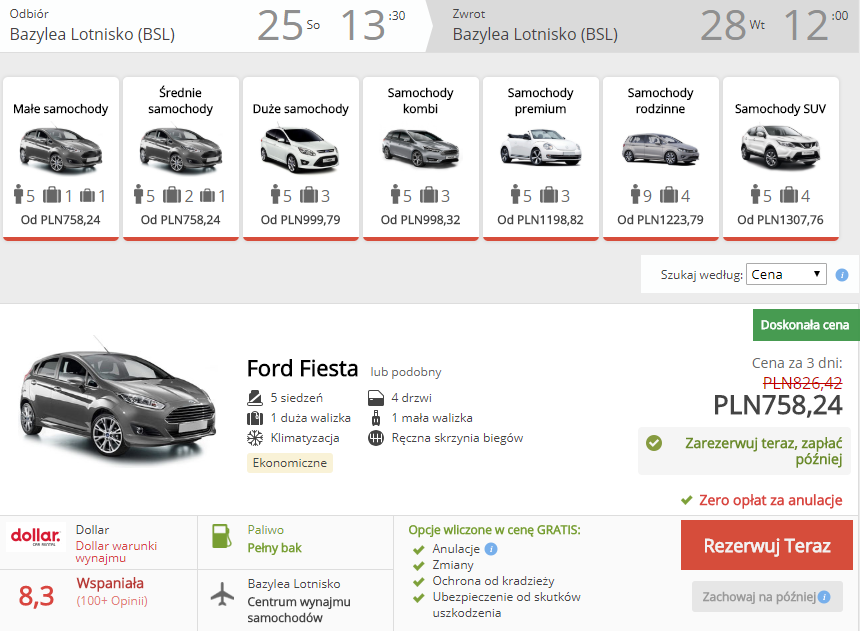Screen dimensions: 860x631
Task: Change the pickup date 25 So
Action: click(x=288, y=25)
